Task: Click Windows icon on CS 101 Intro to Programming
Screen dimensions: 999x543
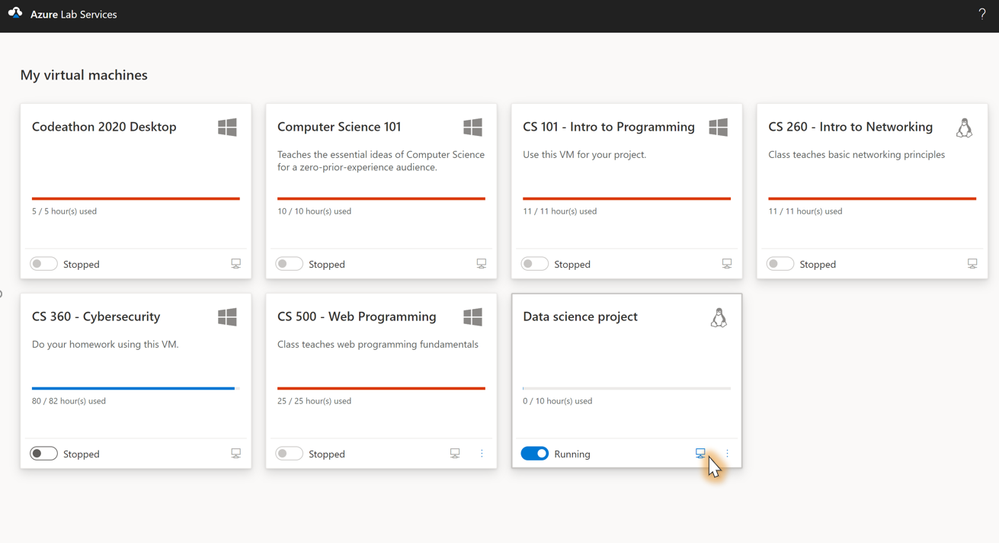Action: (718, 127)
